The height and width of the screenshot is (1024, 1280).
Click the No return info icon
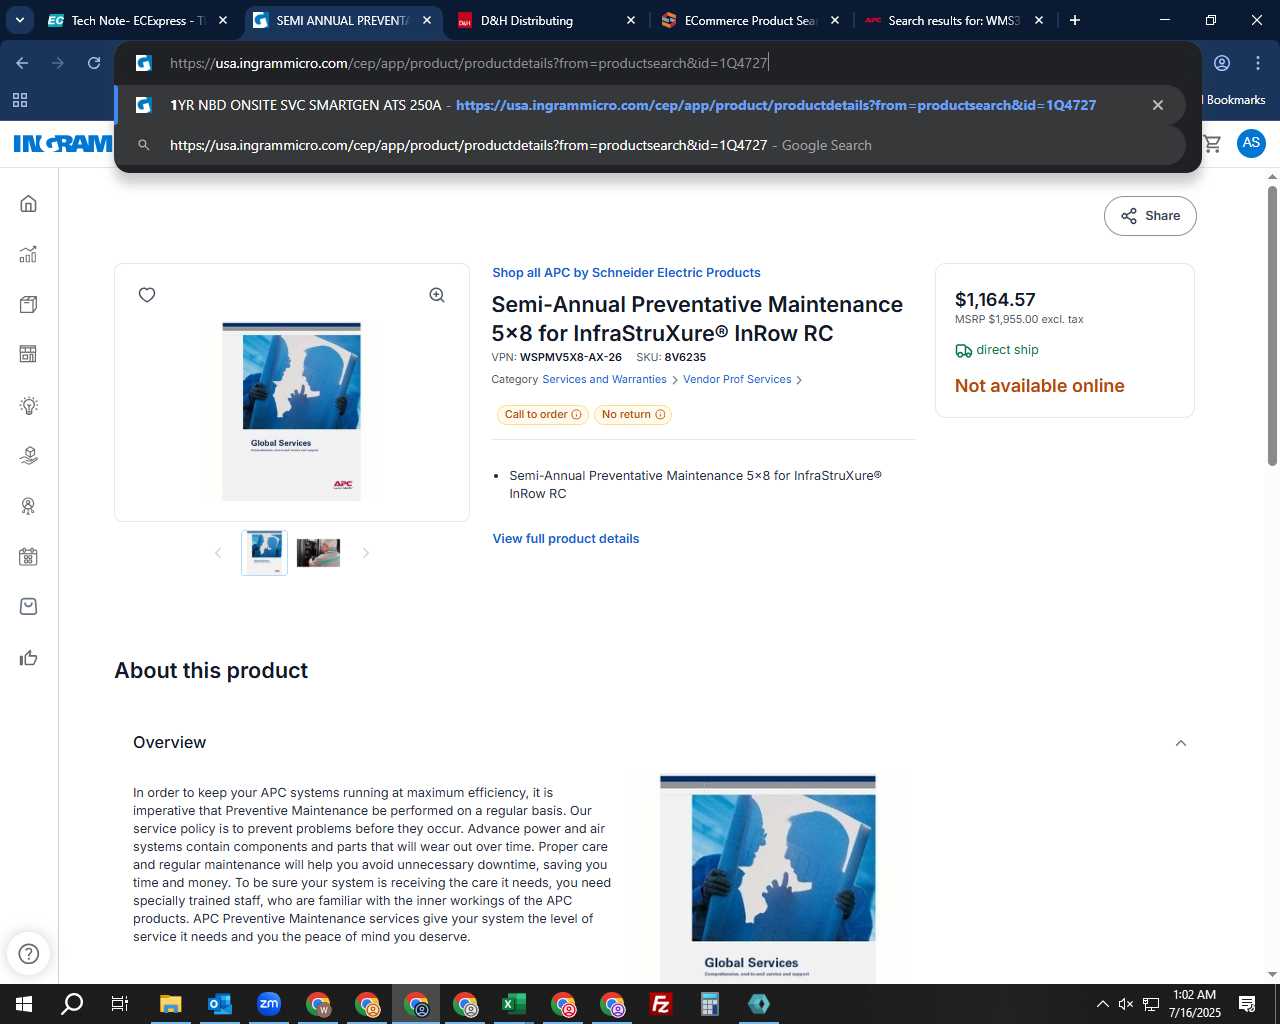click(660, 415)
